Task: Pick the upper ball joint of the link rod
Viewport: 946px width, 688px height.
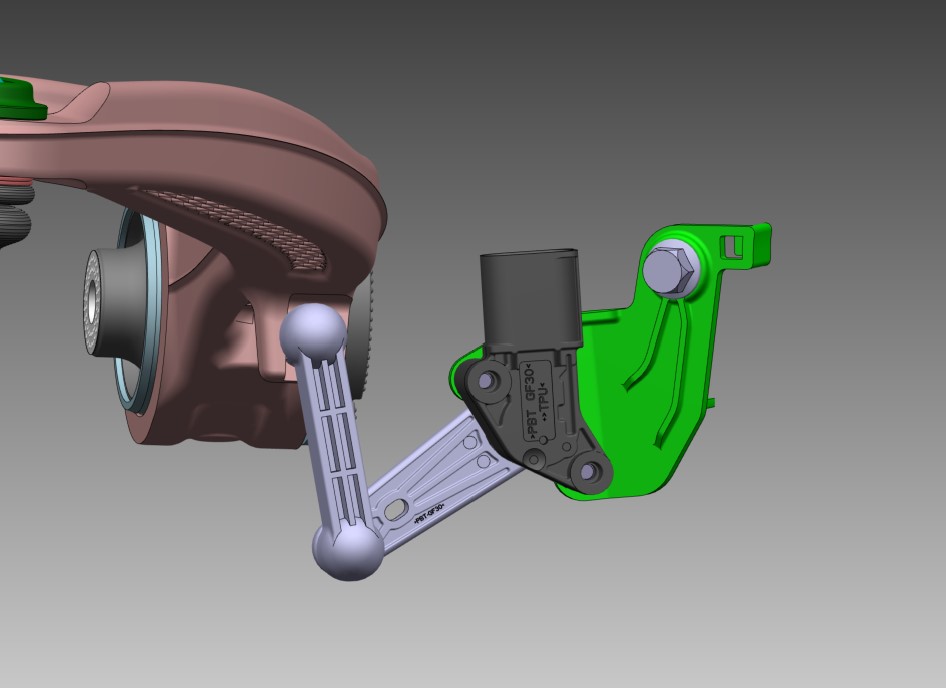Action: click(313, 335)
